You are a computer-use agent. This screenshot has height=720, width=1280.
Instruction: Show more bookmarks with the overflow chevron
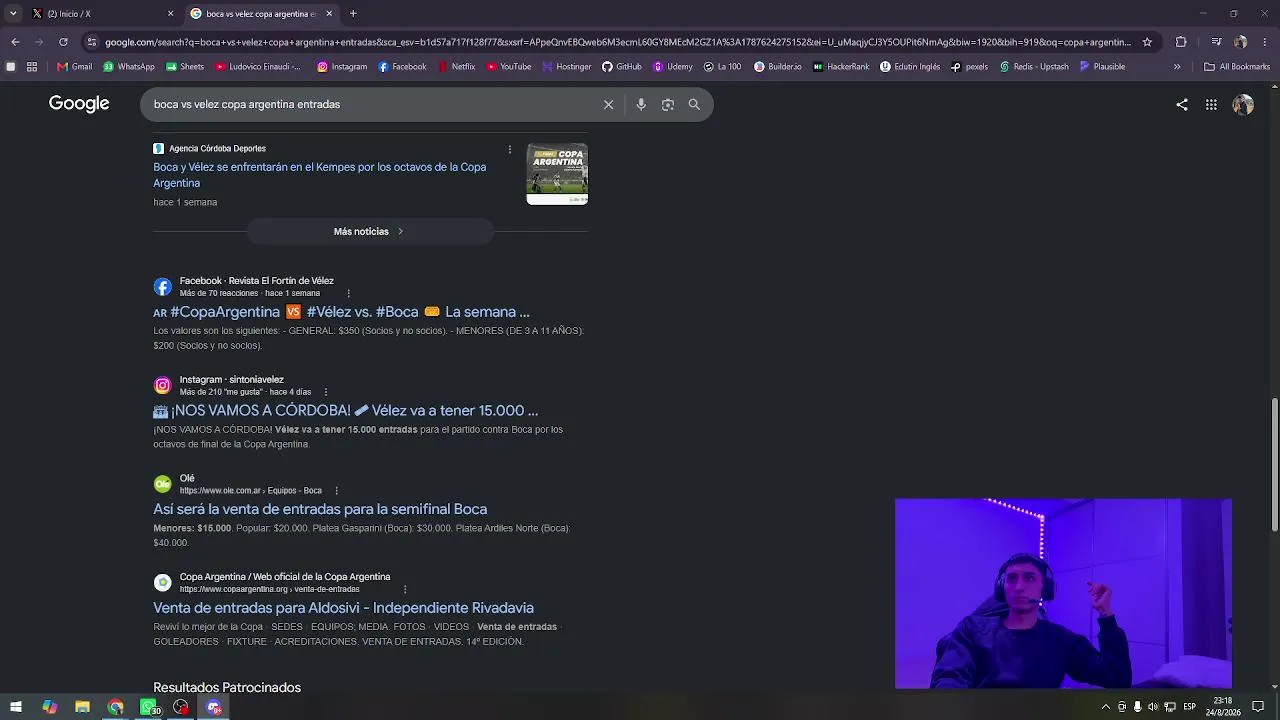1177,67
